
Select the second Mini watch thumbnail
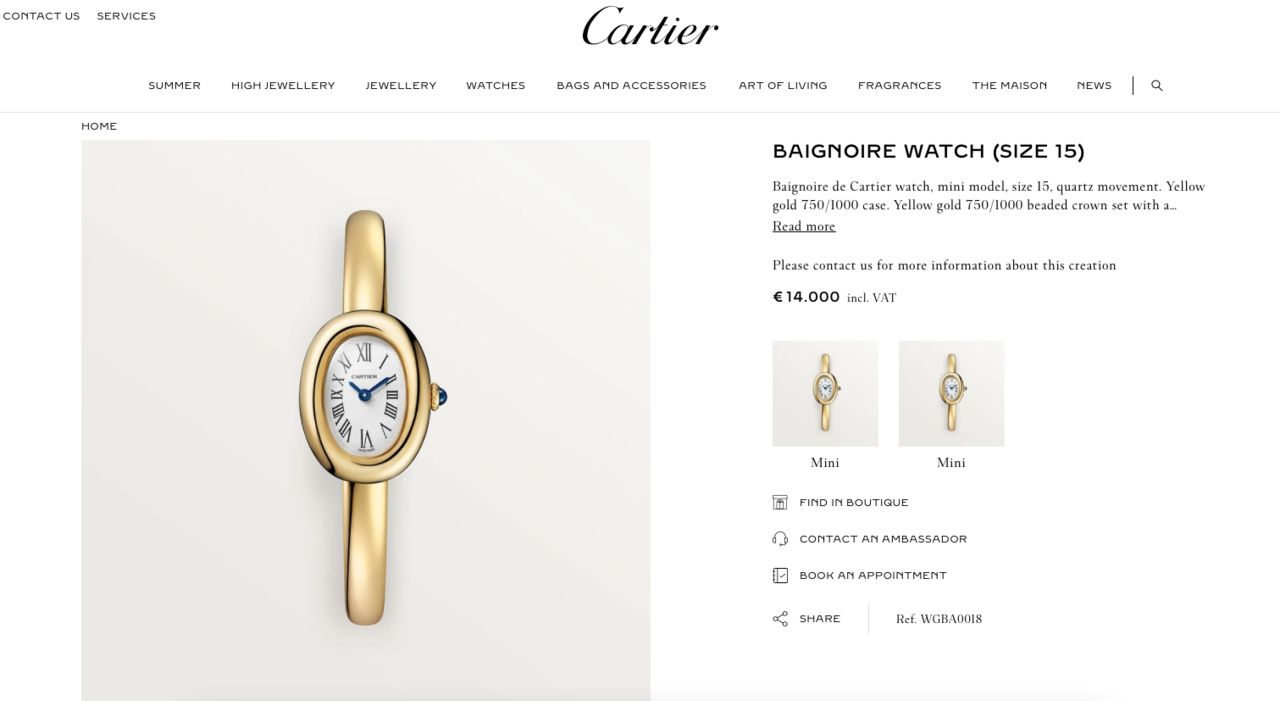coord(951,394)
